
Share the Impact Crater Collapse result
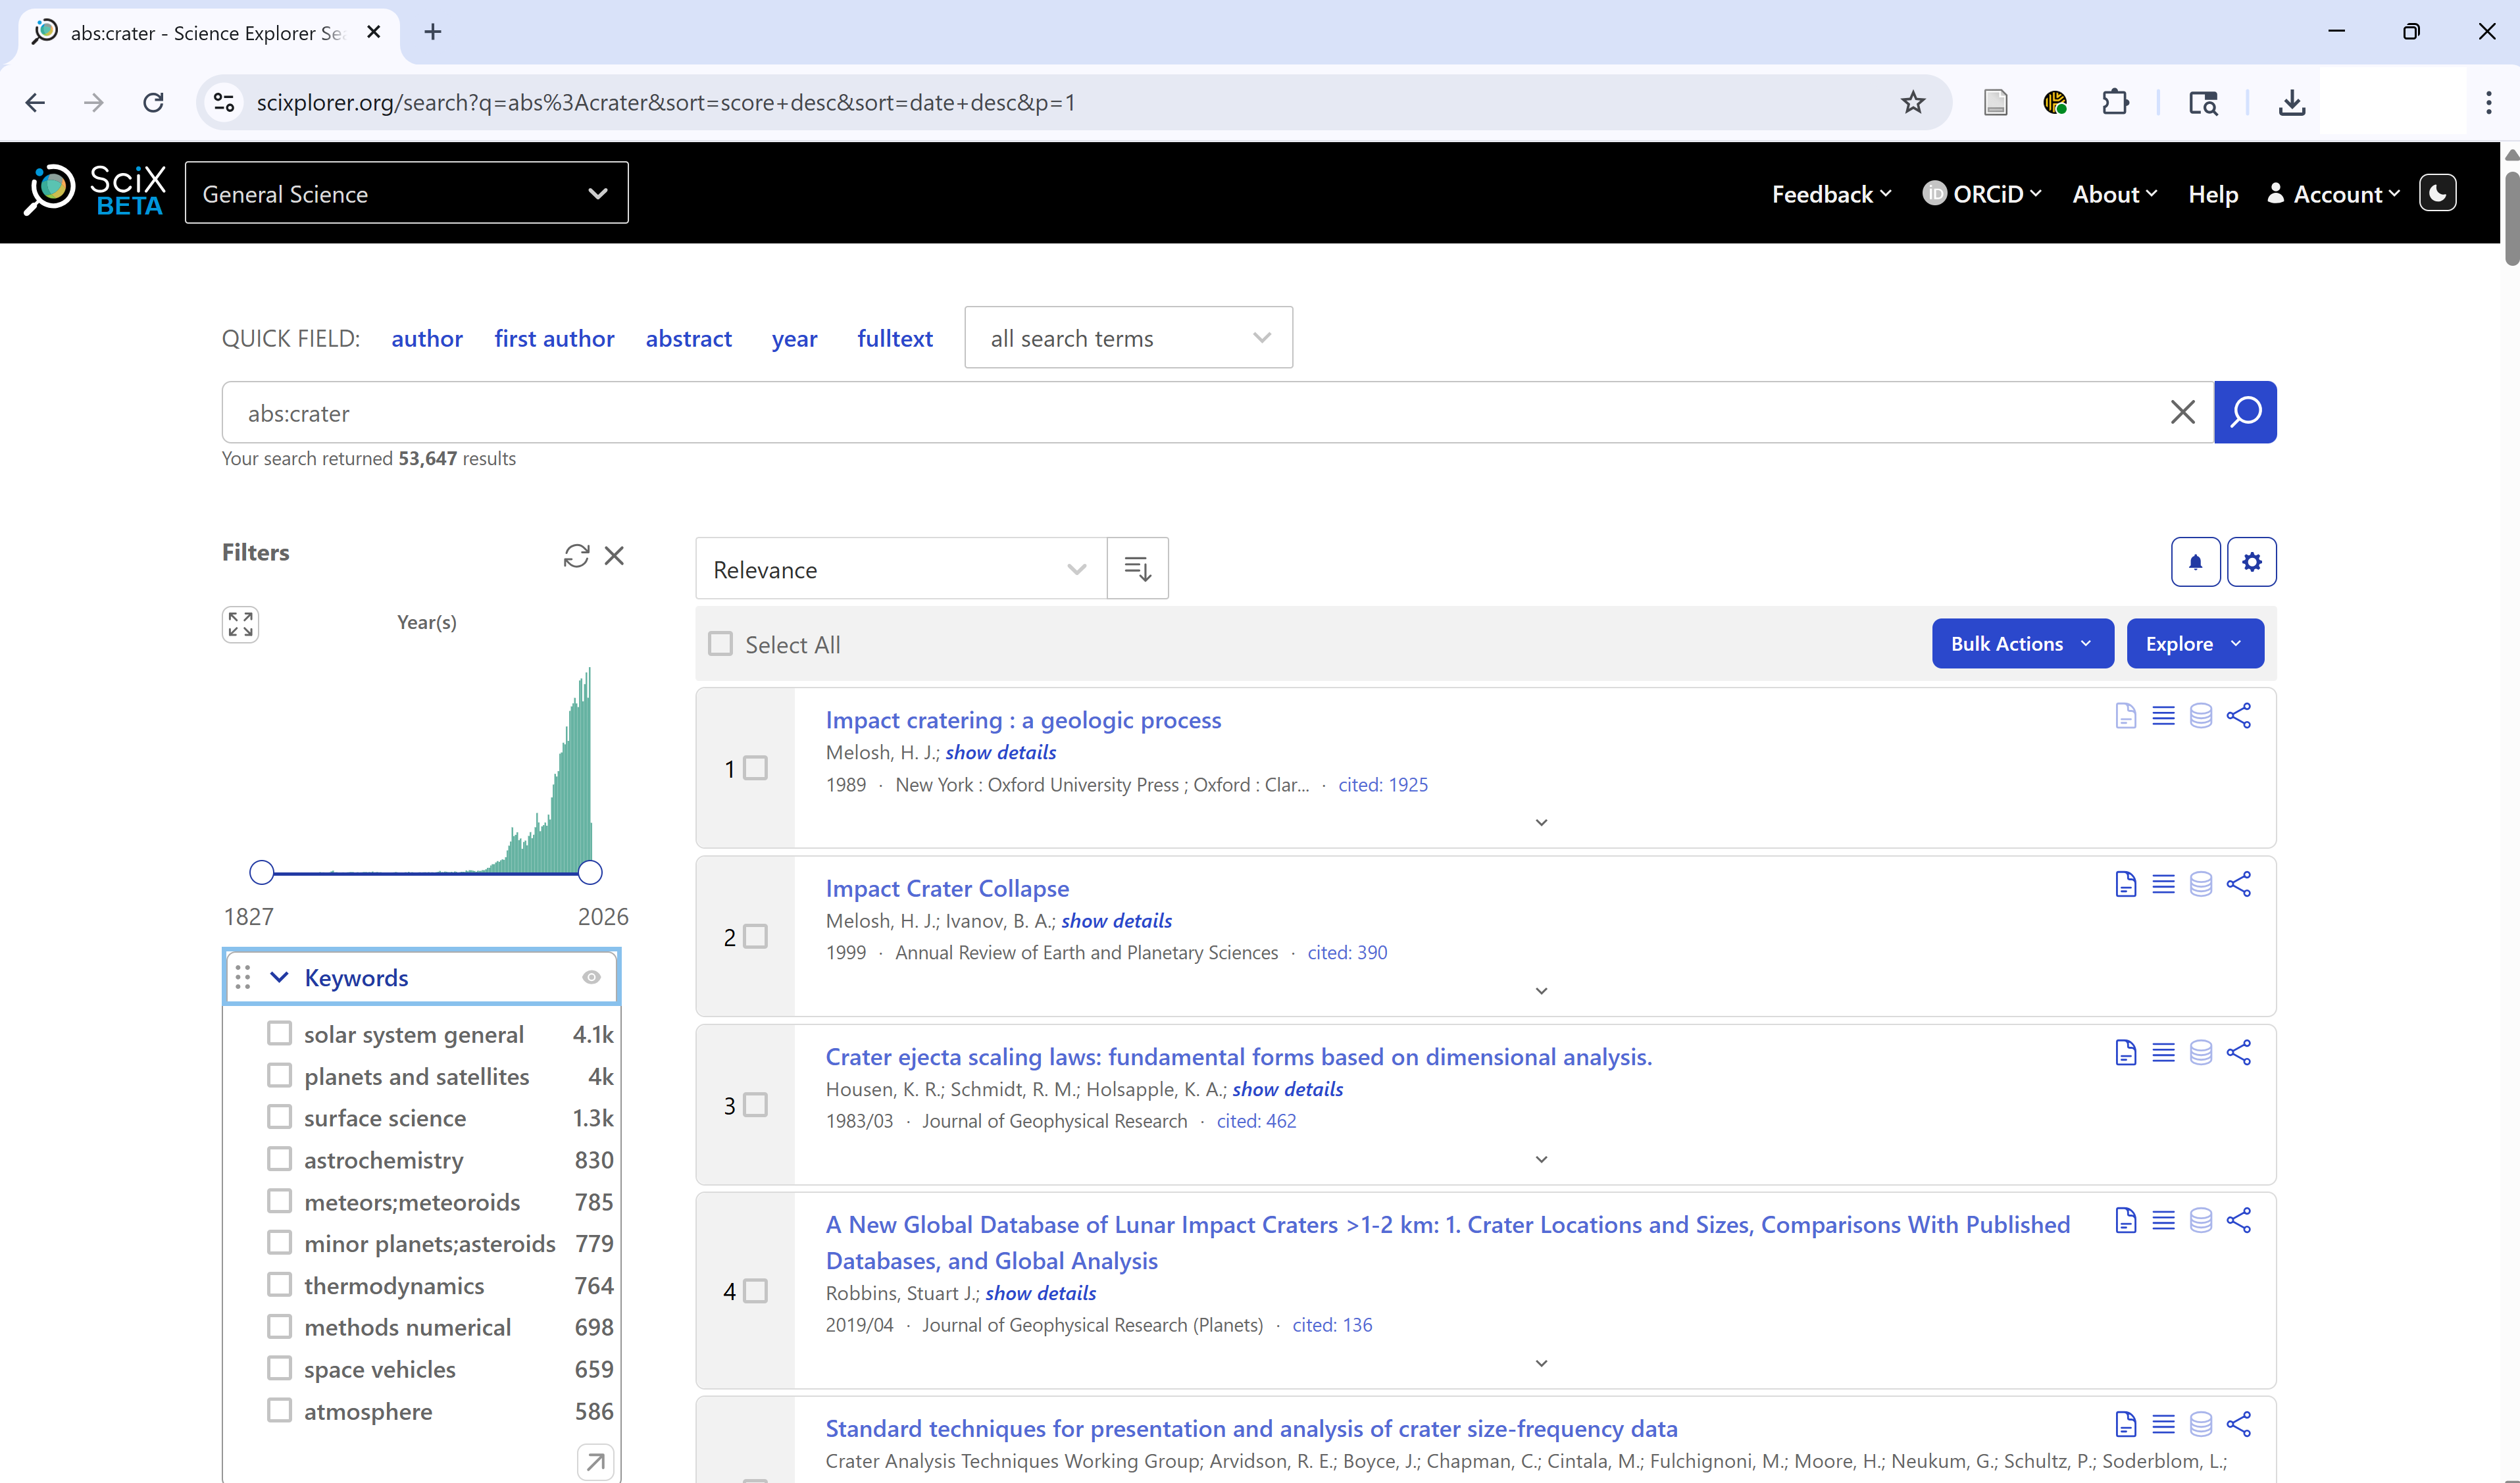2238,884
